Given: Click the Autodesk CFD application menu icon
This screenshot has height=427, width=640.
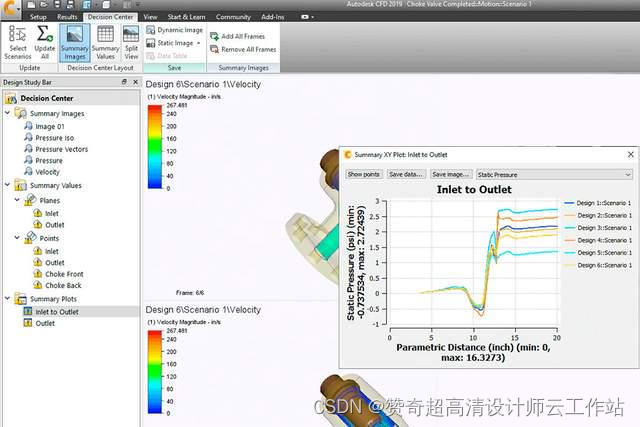Looking at the screenshot, I should (10, 9).
